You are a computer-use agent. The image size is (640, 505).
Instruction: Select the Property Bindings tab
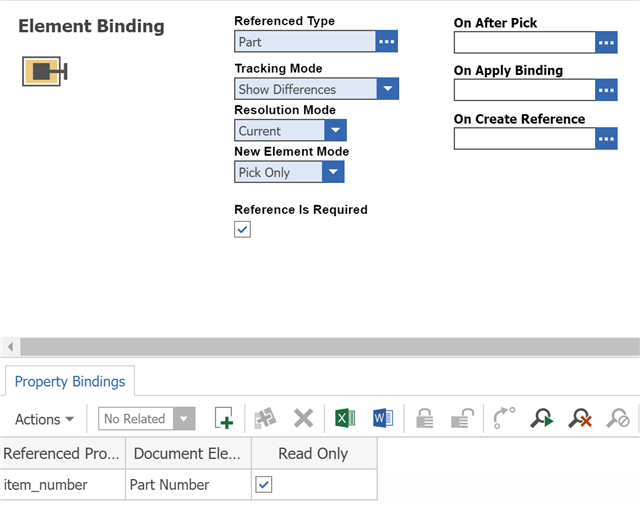point(70,381)
